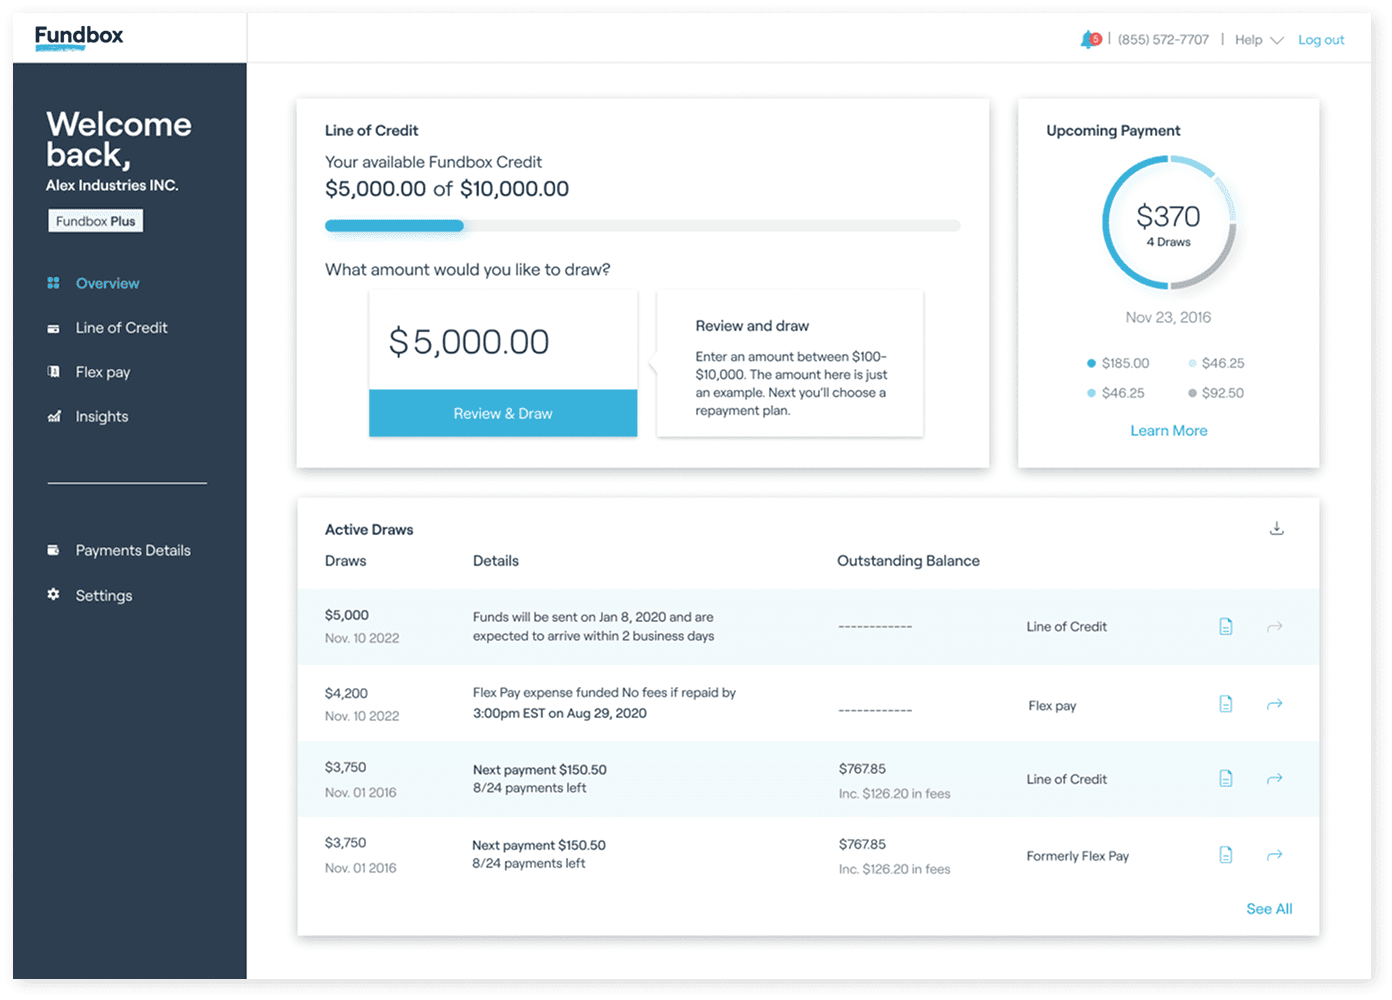The height and width of the screenshot is (1000, 1392).
Task: Download the active draws list
Action: (1277, 528)
